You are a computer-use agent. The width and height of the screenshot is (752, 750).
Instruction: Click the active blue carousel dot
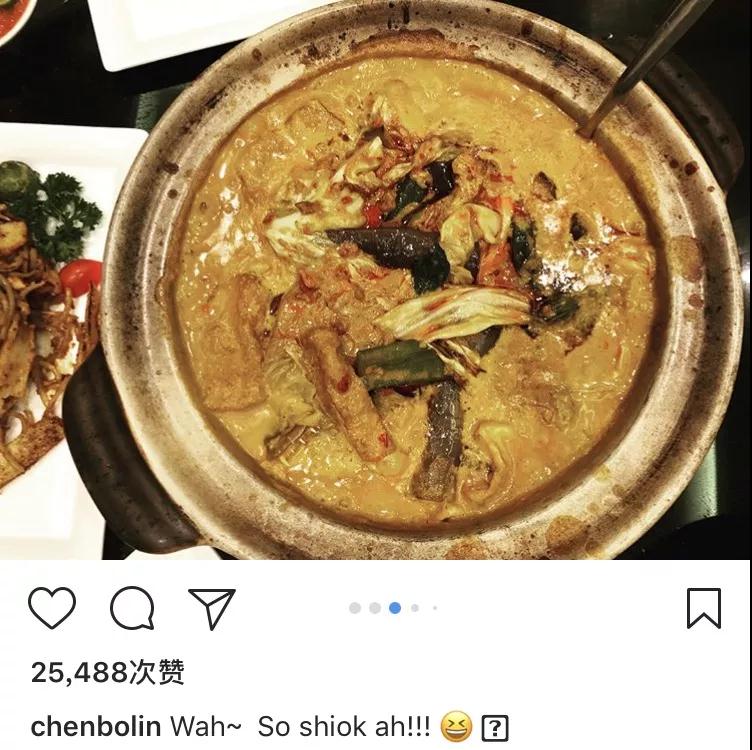[395, 608]
